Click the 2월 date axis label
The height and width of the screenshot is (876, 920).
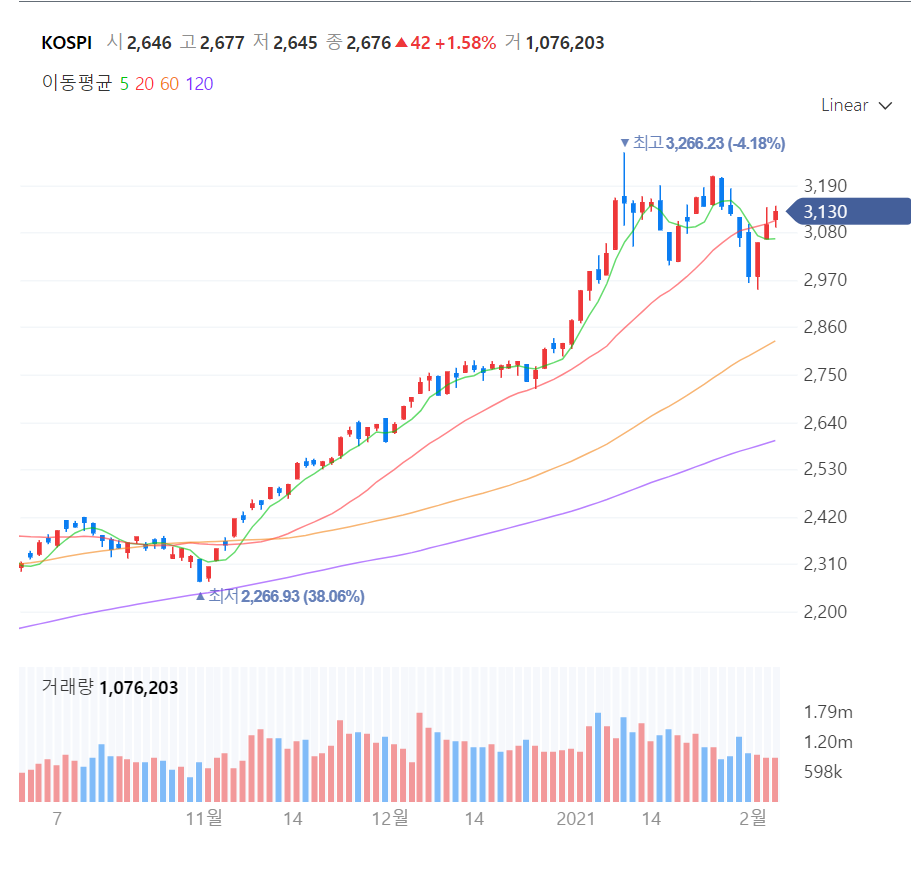click(751, 818)
